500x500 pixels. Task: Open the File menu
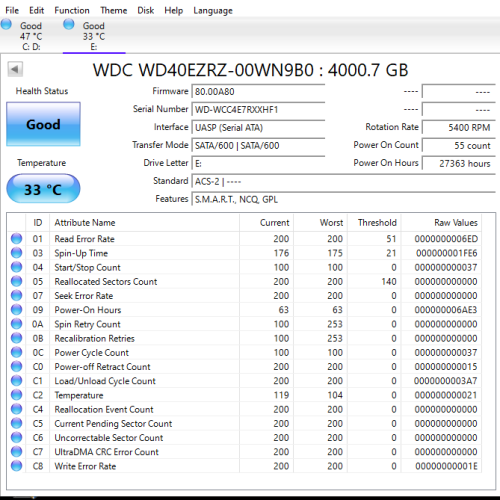[x=12, y=11]
